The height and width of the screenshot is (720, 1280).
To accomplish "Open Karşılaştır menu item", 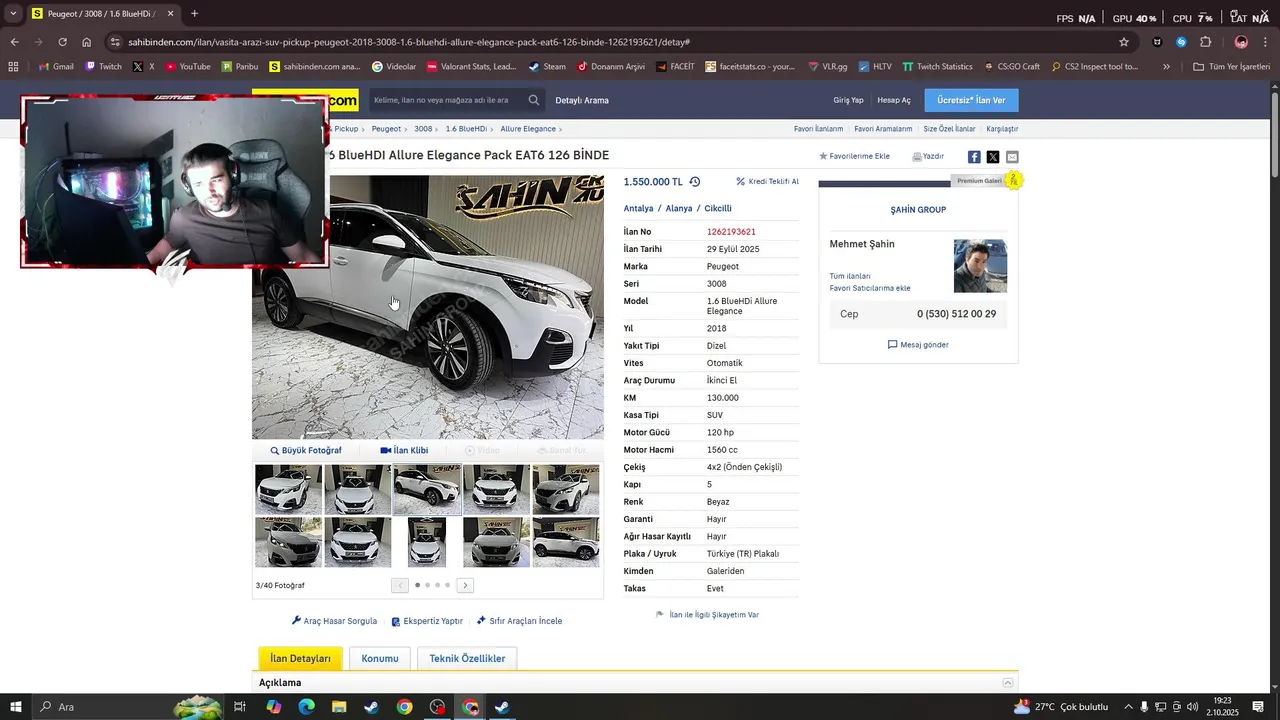I will coord(1002,129).
